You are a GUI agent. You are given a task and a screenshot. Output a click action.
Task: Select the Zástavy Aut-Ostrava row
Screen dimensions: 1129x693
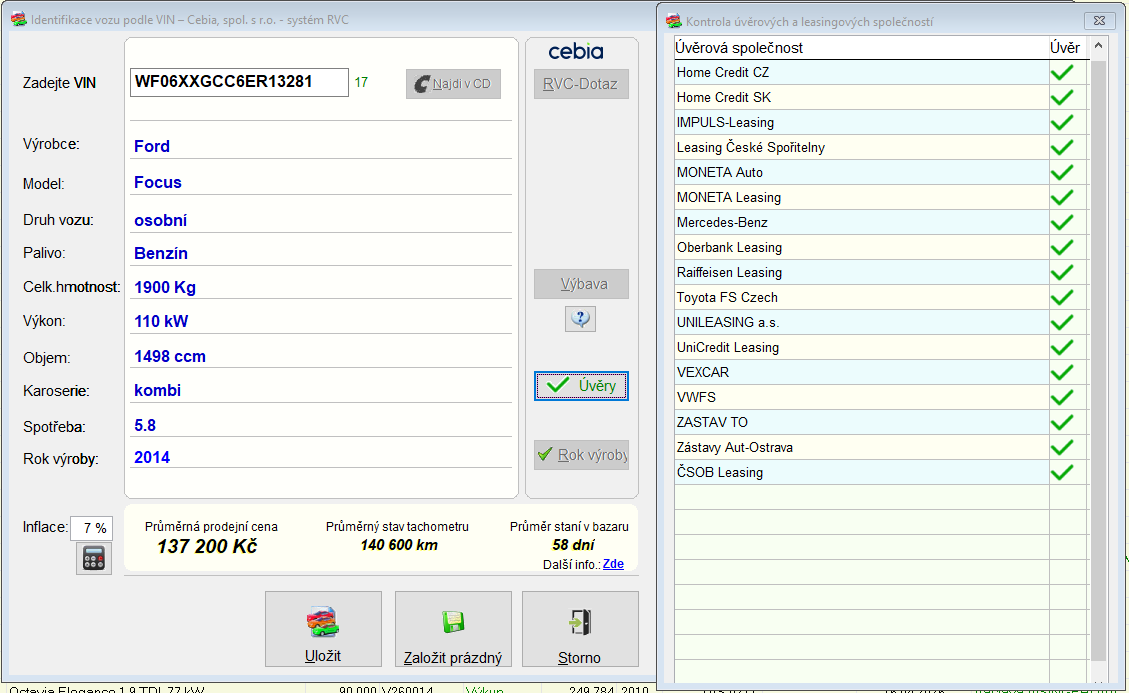pos(881,447)
